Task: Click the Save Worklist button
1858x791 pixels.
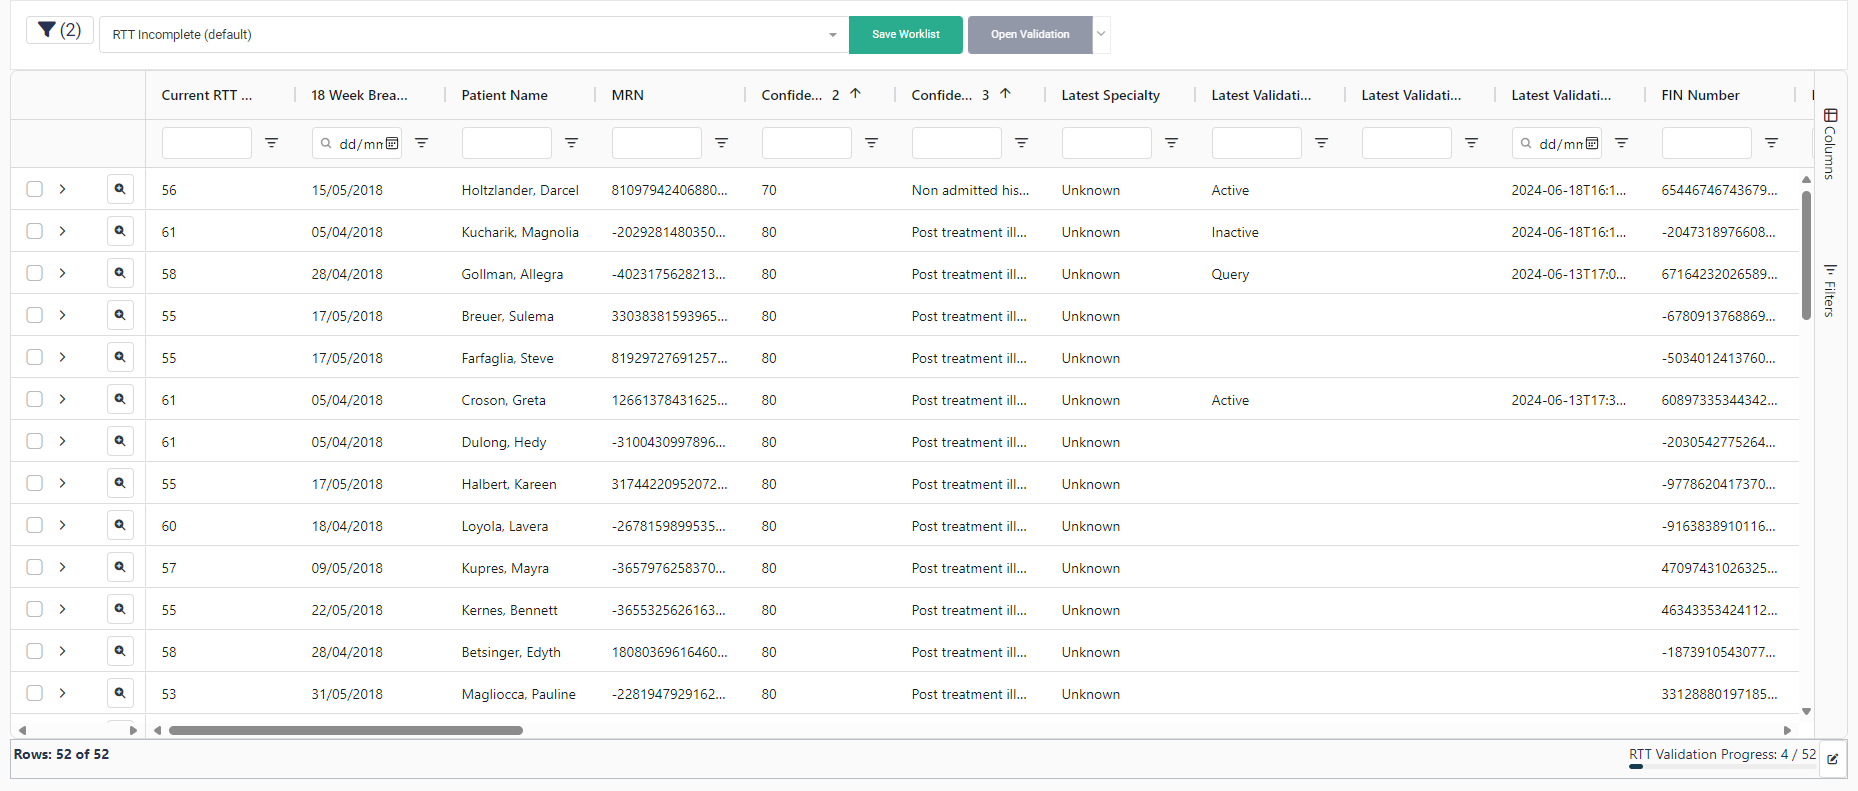Action: tap(905, 34)
